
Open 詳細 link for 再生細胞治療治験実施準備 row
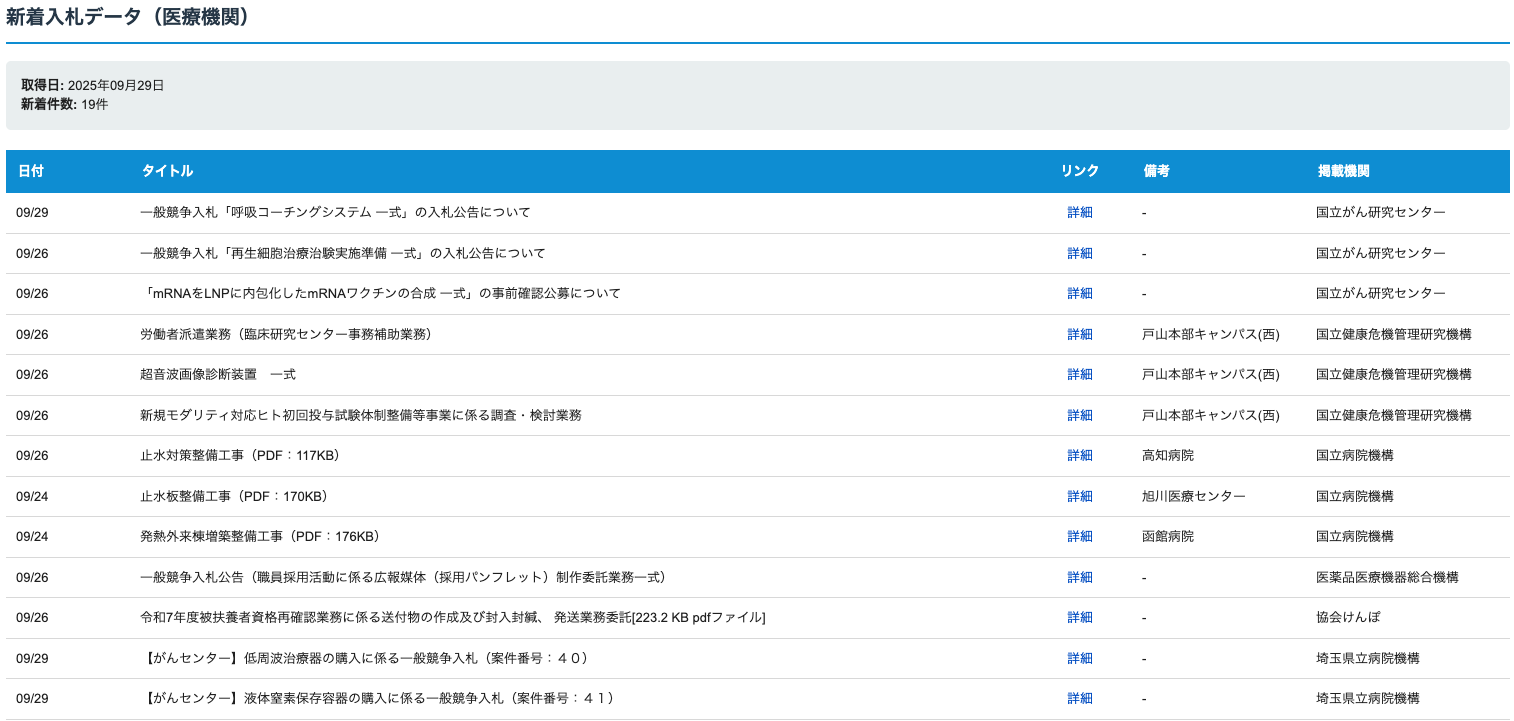[1080, 253]
